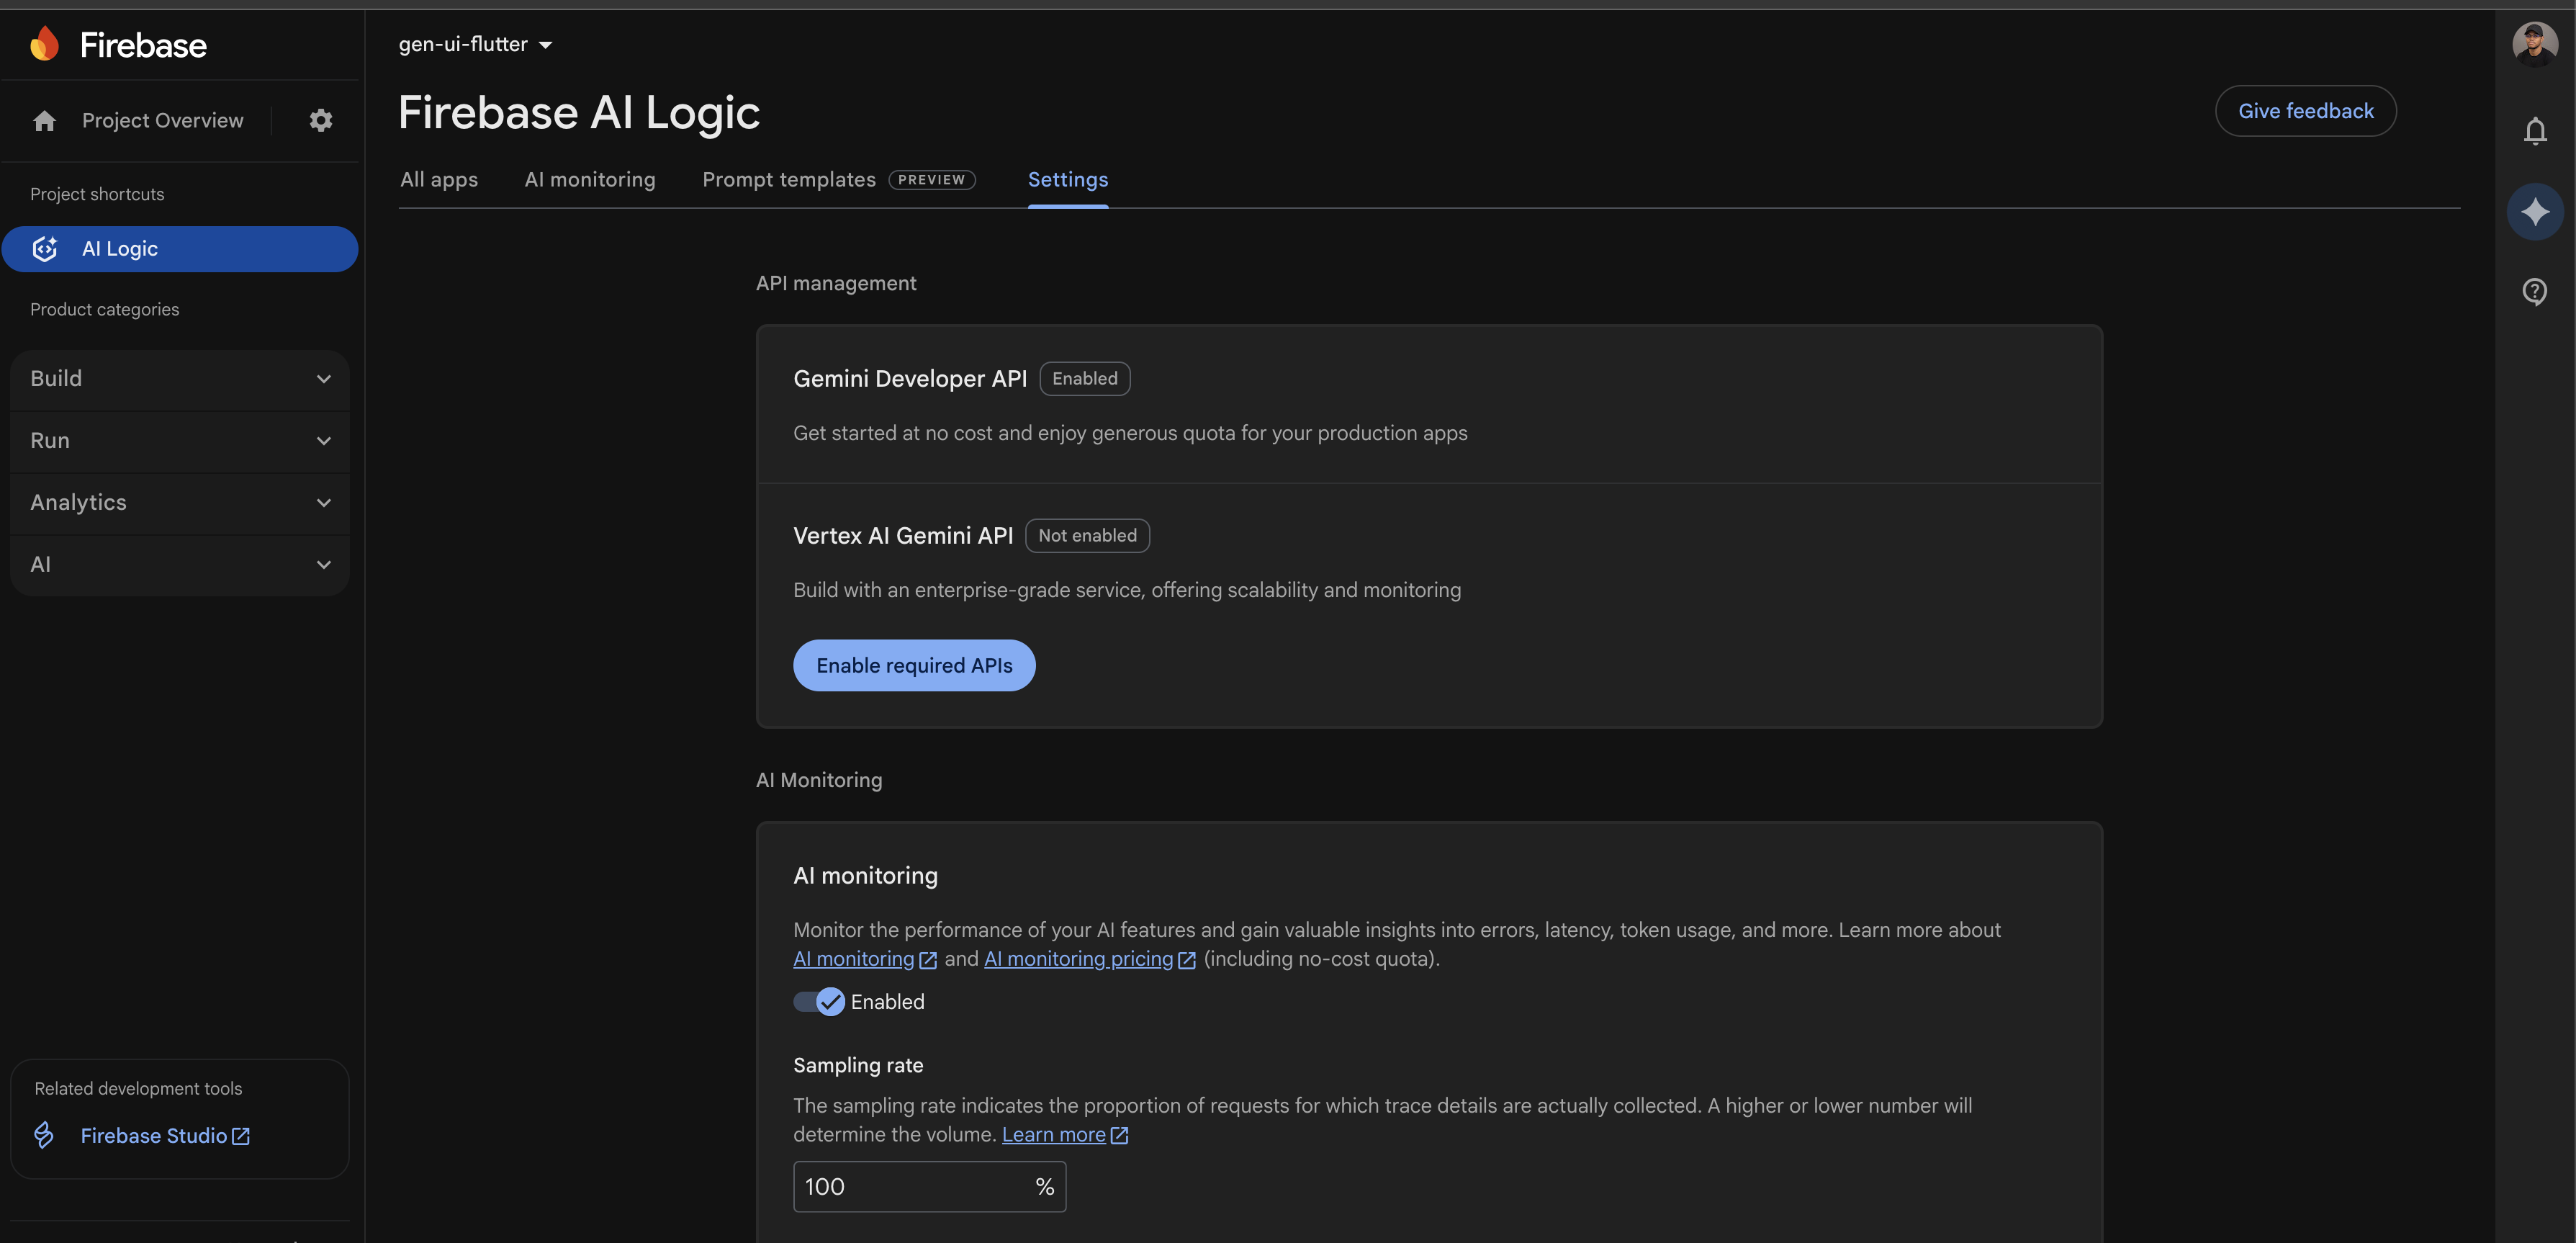Open the AI monitoring documentation link
2576x1243 pixels.
(854, 959)
